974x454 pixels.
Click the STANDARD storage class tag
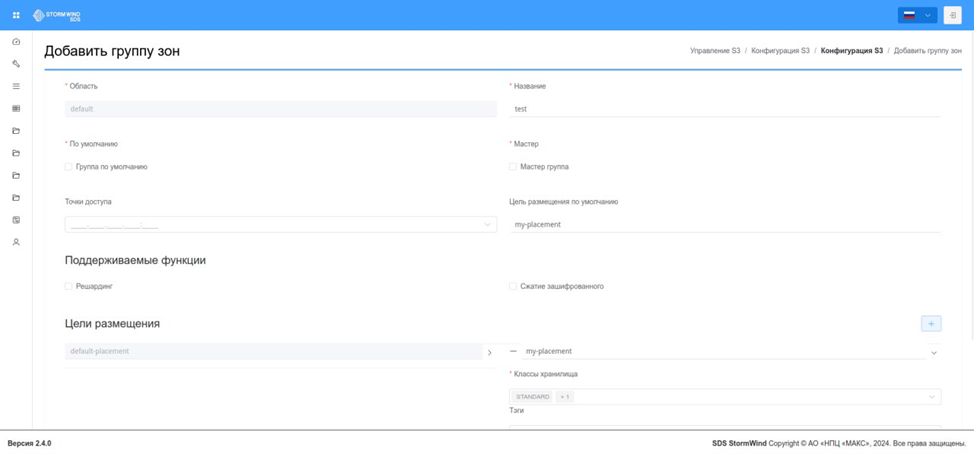point(533,397)
